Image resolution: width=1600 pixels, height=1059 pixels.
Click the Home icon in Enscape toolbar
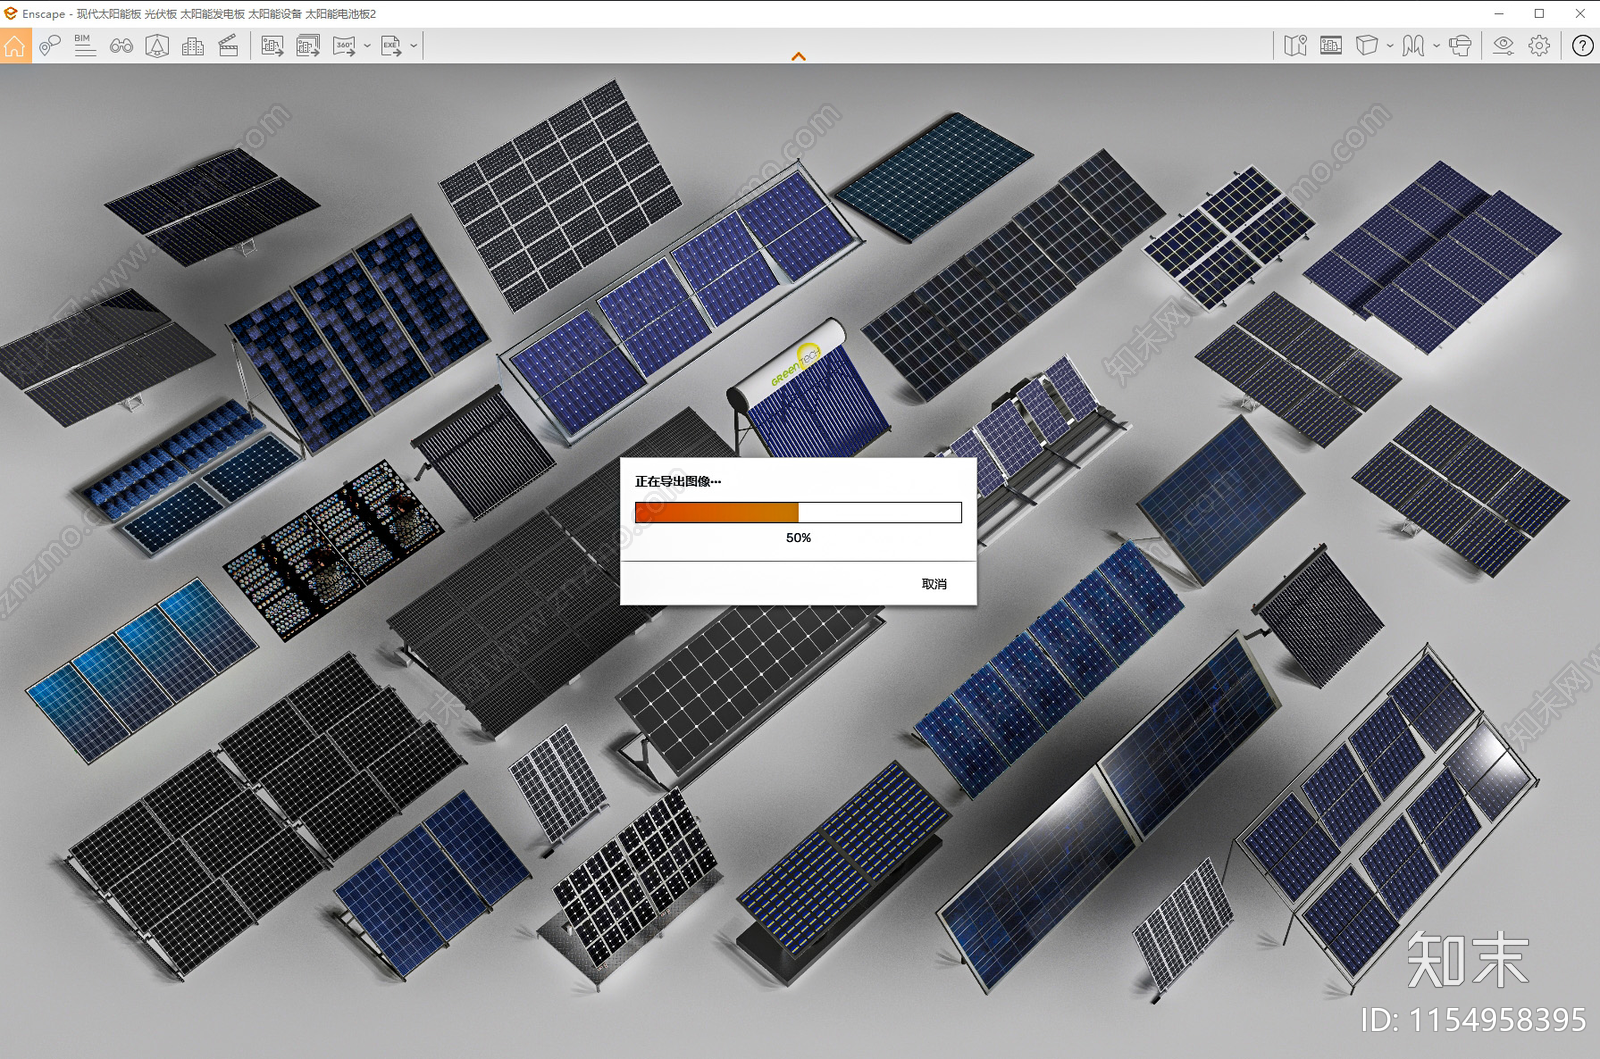(15, 46)
